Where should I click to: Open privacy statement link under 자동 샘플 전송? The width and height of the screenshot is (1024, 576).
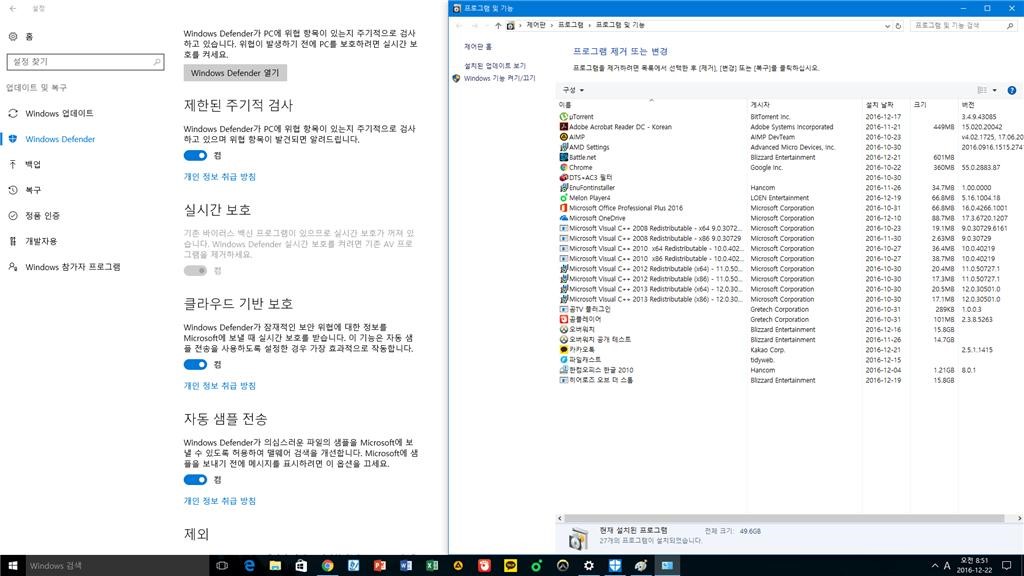coord(219,501)
